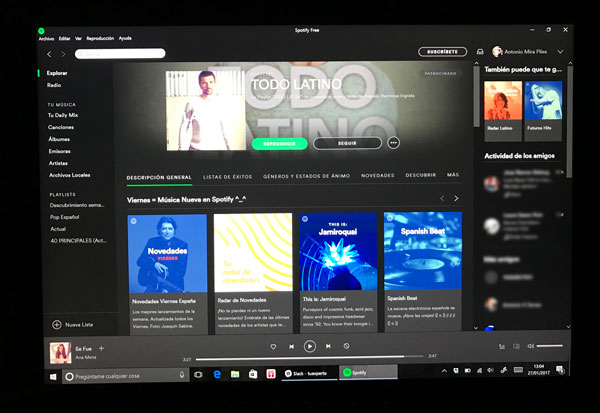Switch to Géneros y Estados de Ánimo tab
The height and width of the screenshot is (413, 600).
(307, 176)
